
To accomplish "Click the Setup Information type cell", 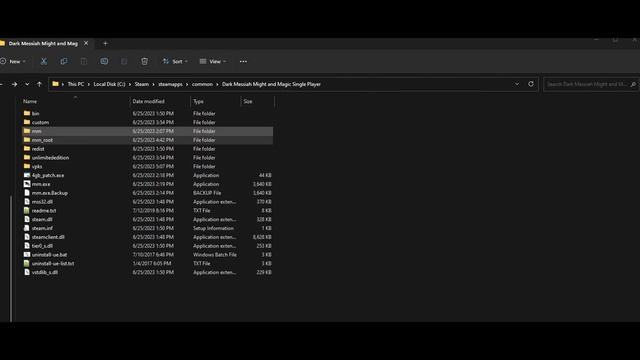I will 213,228.
